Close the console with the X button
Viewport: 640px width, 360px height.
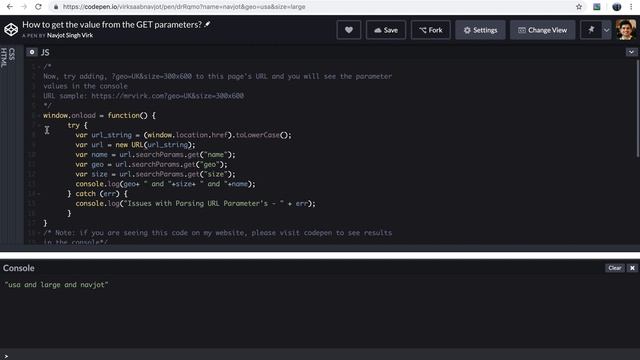point(632,268)
